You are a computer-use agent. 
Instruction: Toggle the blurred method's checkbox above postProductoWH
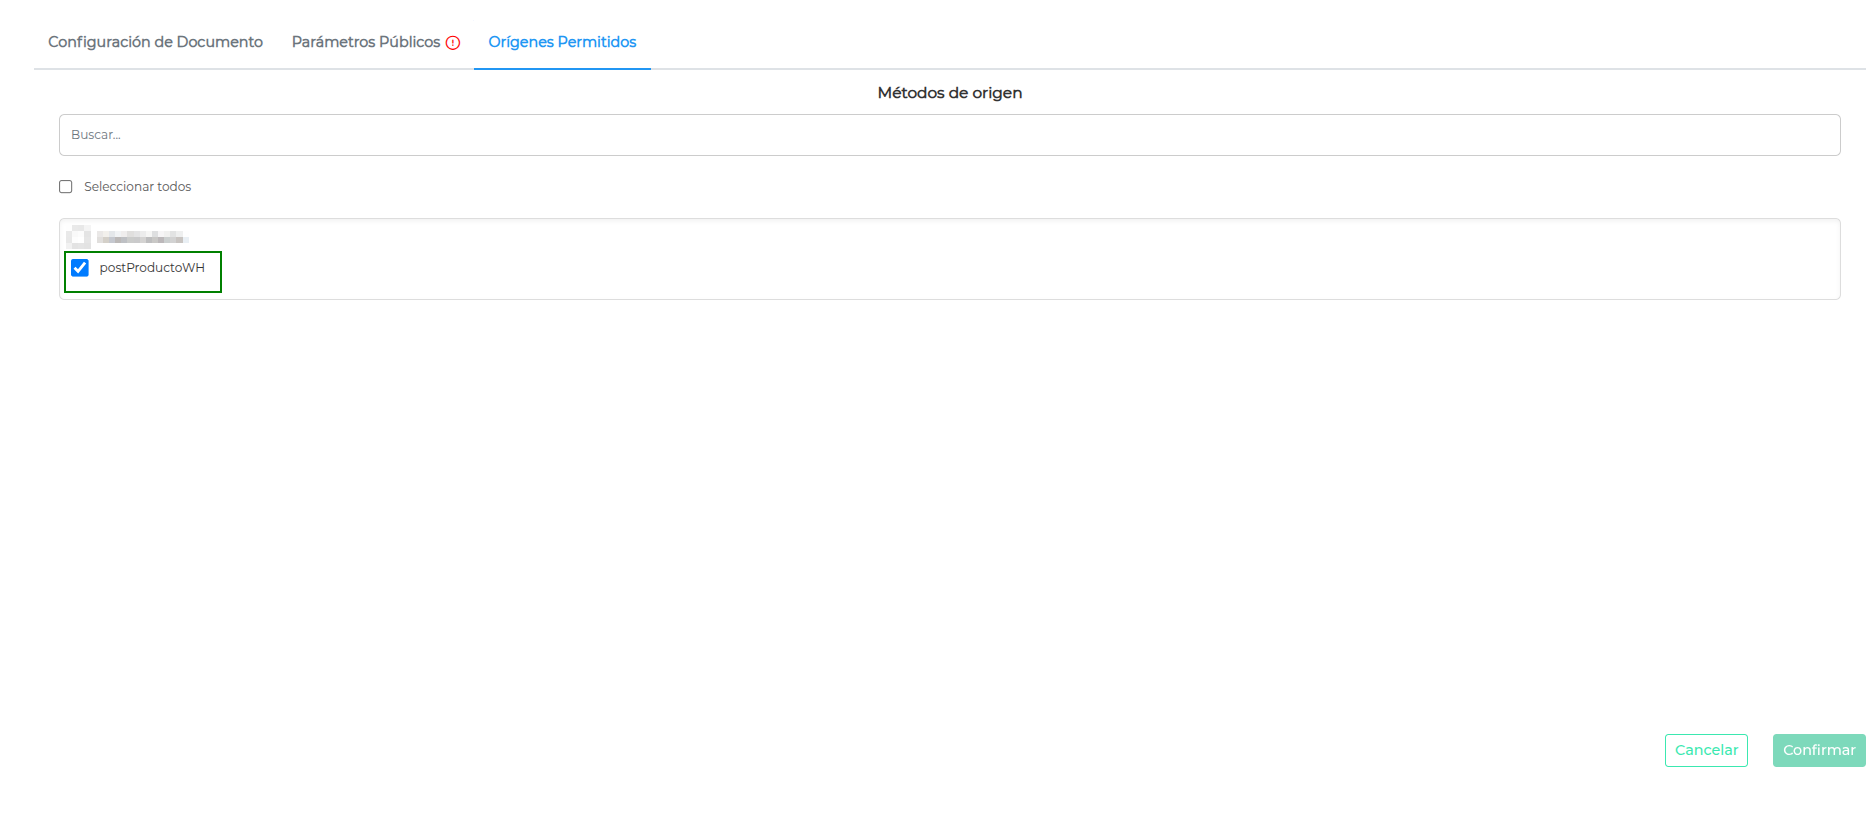click(78, 238)
